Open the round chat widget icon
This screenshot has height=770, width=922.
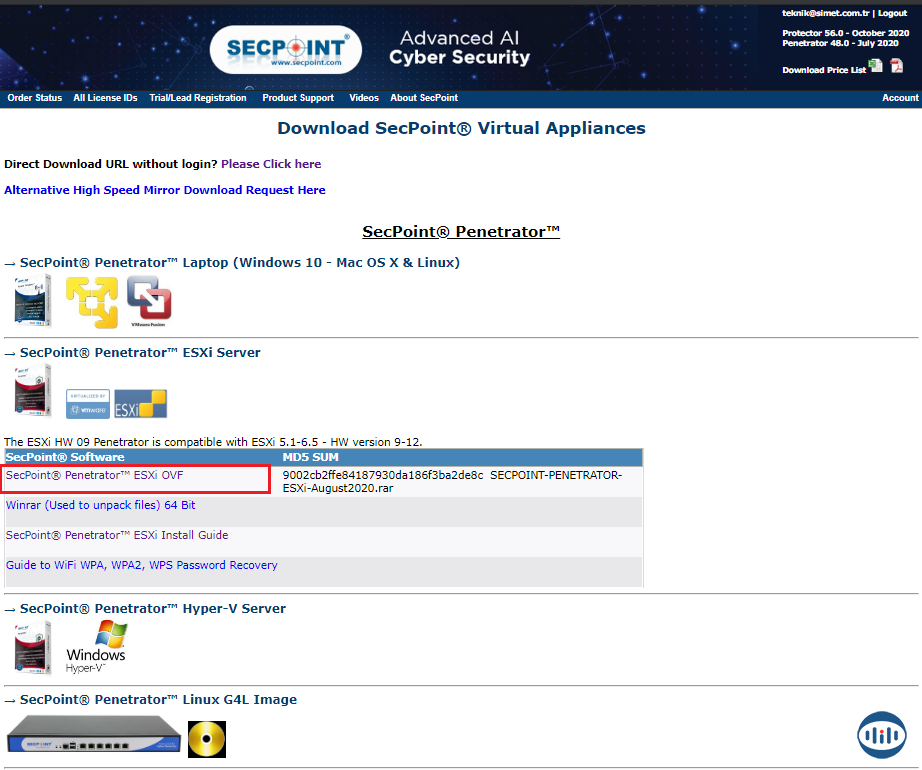coord(882,735)
